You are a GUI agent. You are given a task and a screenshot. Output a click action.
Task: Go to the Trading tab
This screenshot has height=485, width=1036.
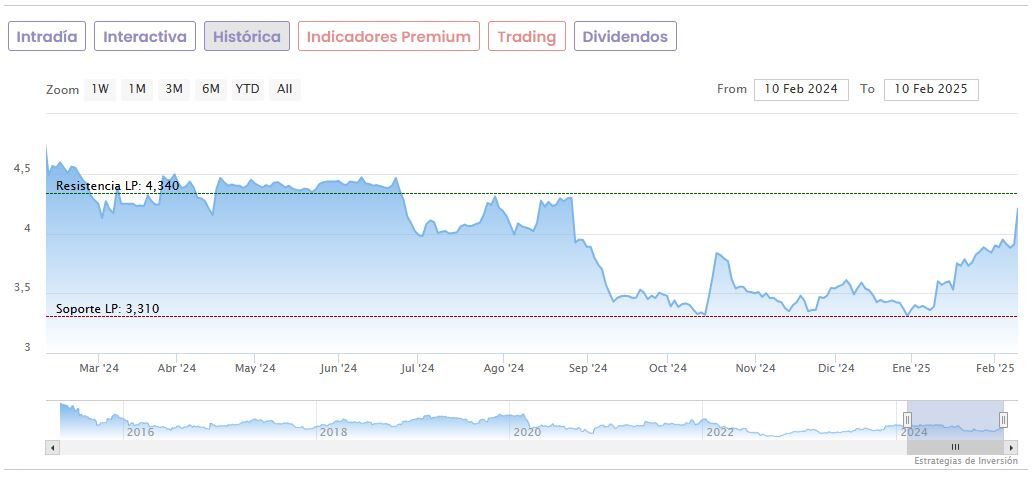pyautogui.click(x=526, y=37)
